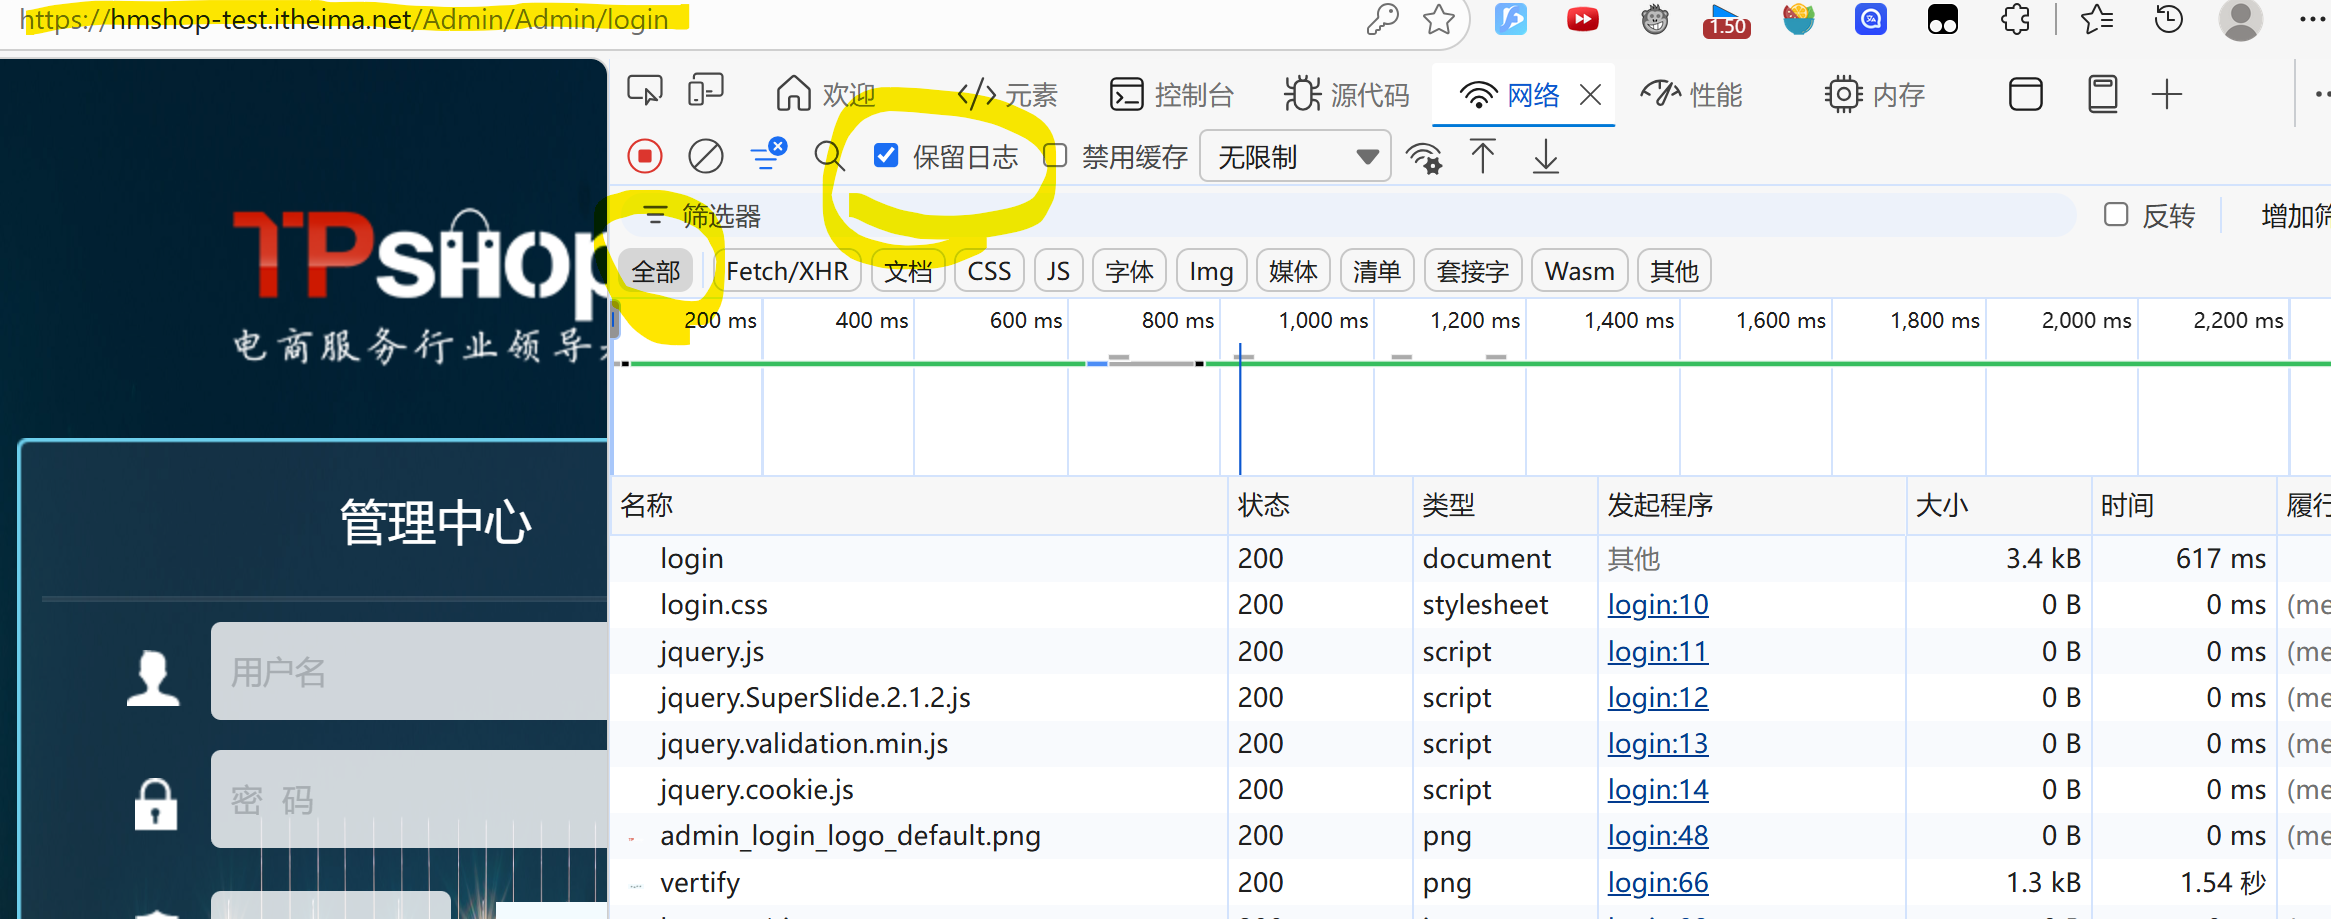Viewport: 2331px width, 919px height.
Task: Select the 文档 filter type
Action: [x=908, y=271]
